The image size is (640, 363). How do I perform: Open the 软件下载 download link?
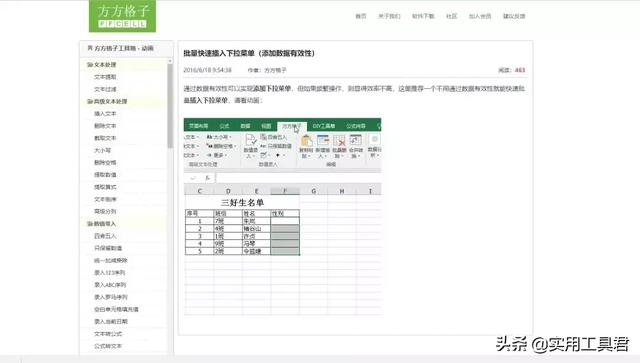[x=423, y=16]
